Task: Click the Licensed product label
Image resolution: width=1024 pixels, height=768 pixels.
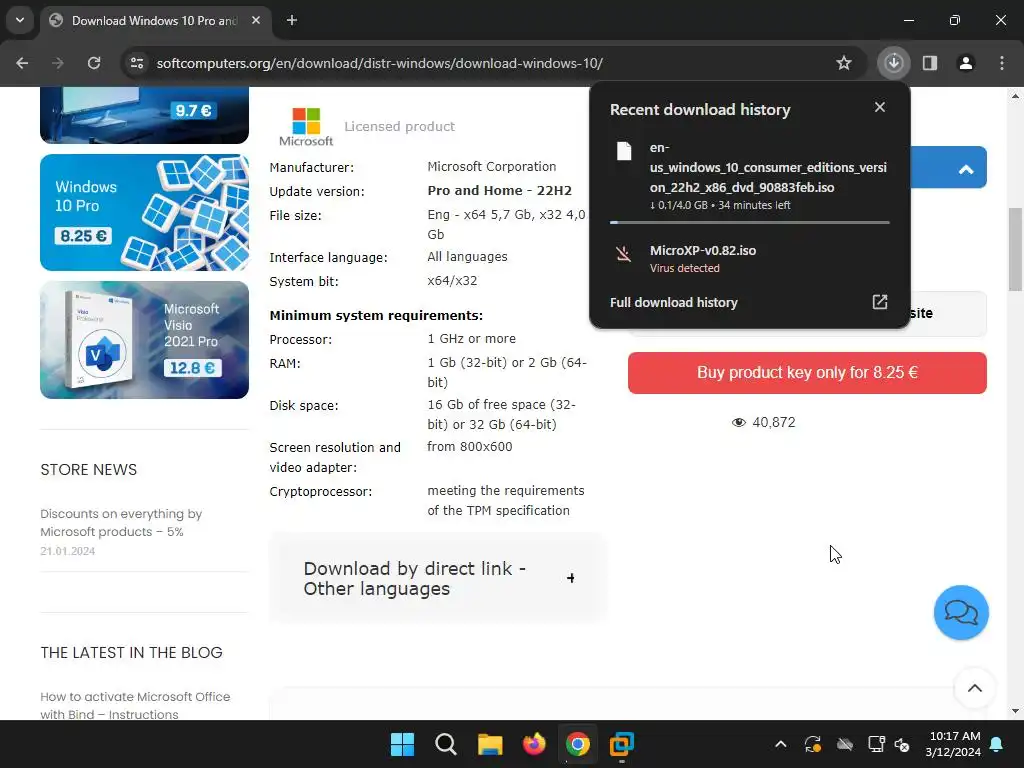Action: pos(399,127)
